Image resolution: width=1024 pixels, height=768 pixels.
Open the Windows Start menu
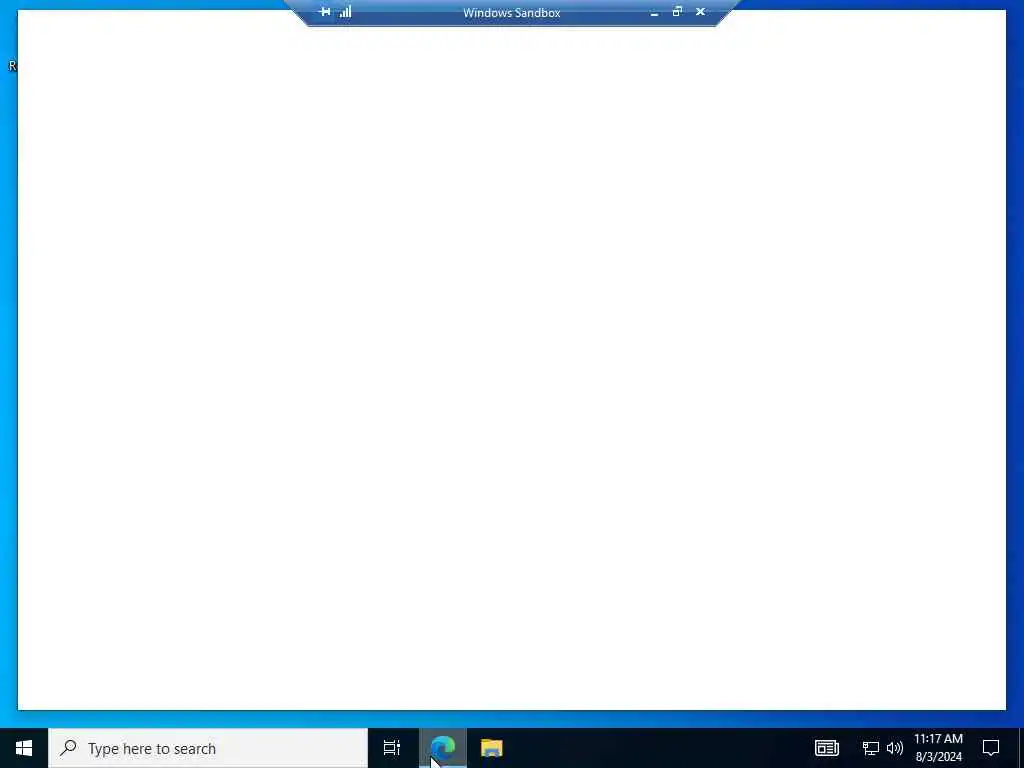tap(24, 748)
